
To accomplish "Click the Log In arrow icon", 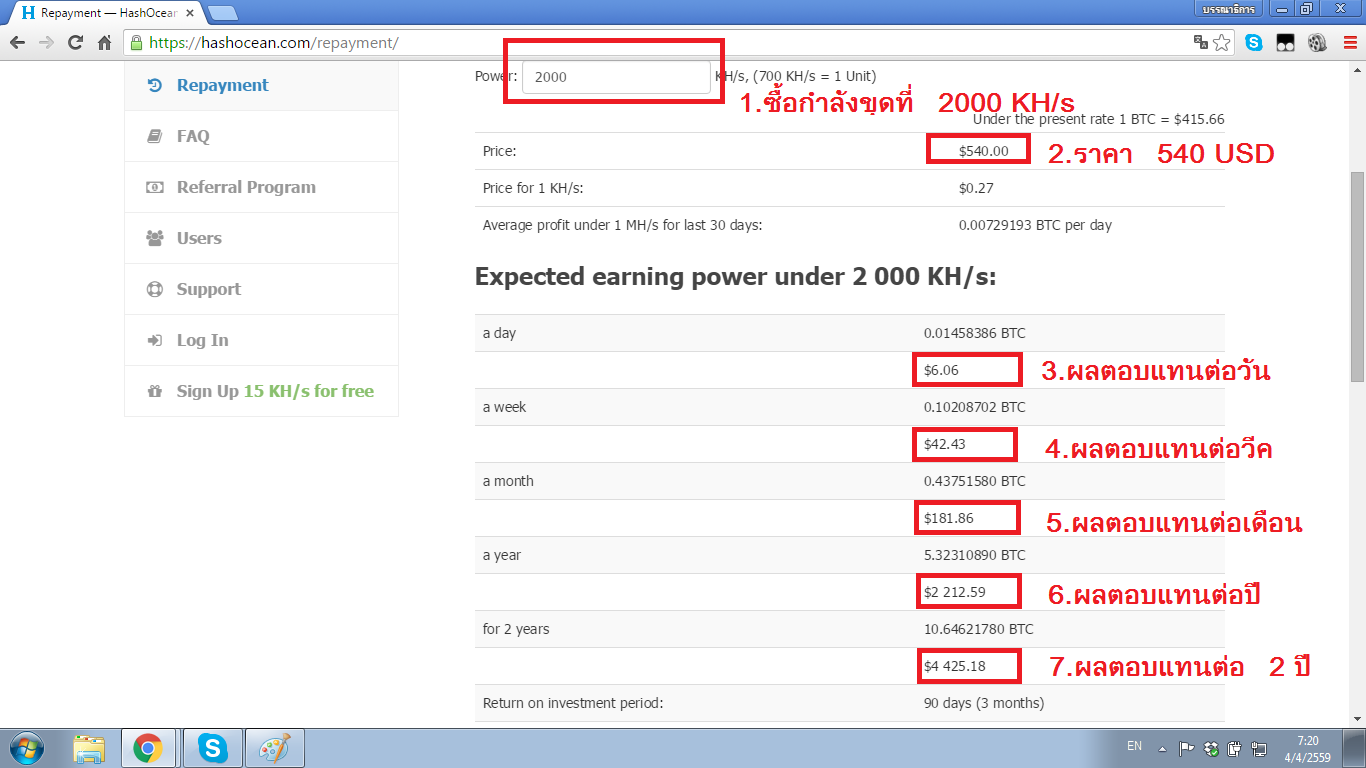I will pos(154,340).
